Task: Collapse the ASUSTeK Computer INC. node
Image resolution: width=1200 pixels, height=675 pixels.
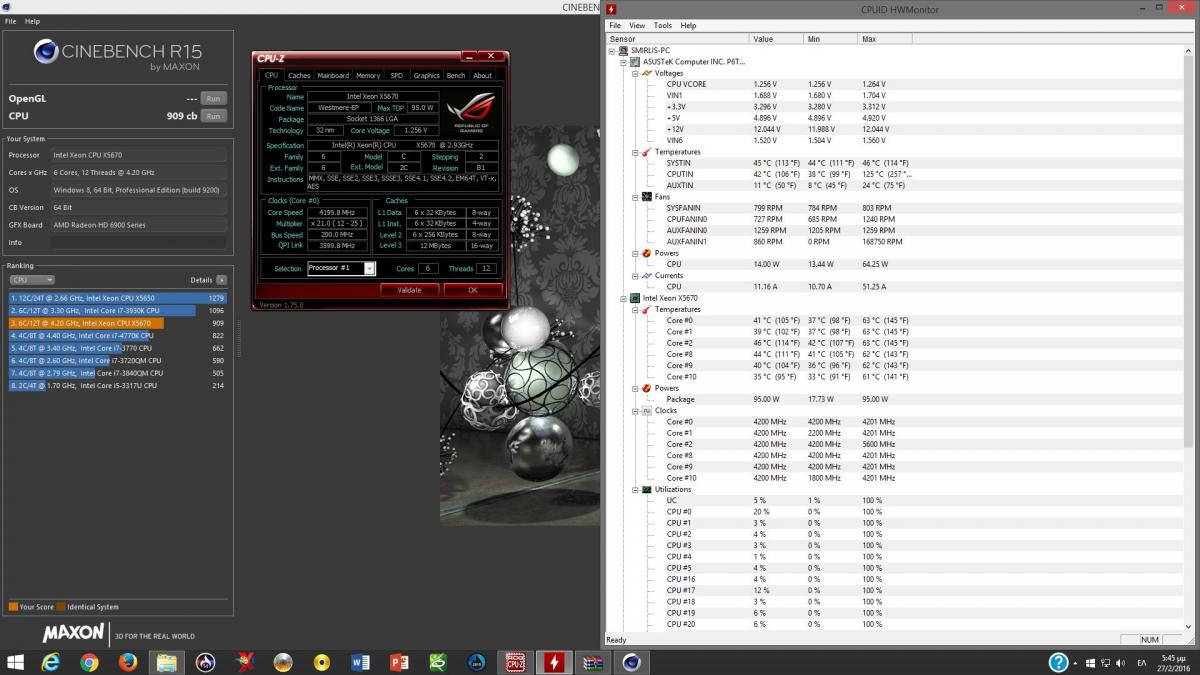Action: pyautogui.click(x=622, y=61)
